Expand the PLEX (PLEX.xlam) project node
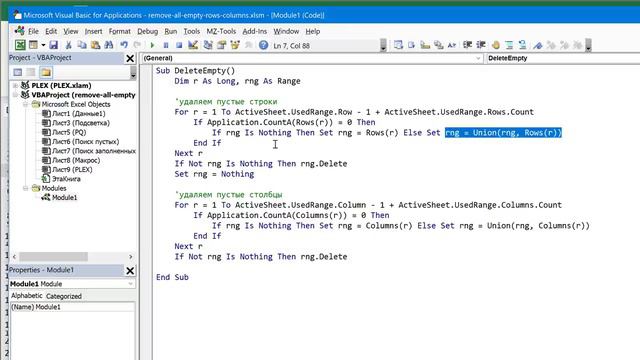The width and height of the screenshot is (640, 360). [x=16, y=85]
